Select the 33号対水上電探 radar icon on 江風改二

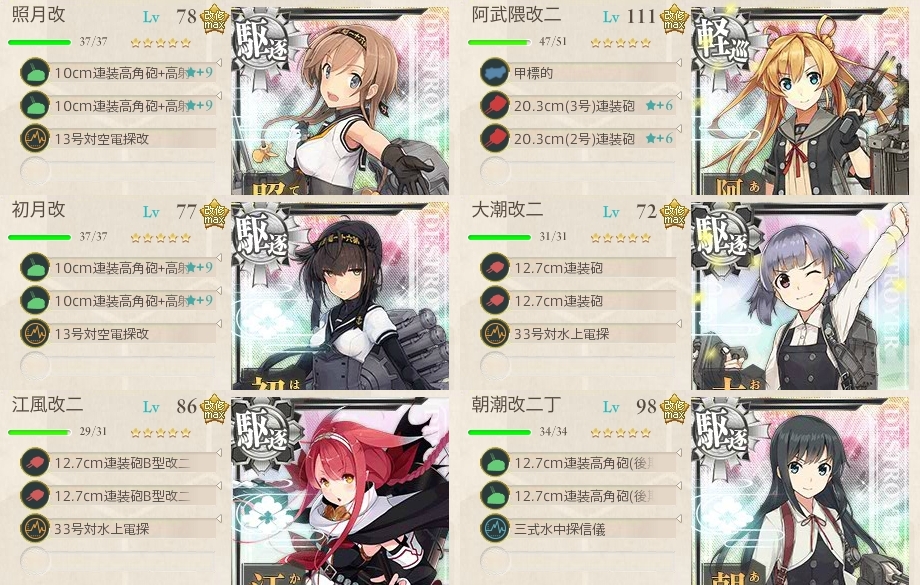35,528
